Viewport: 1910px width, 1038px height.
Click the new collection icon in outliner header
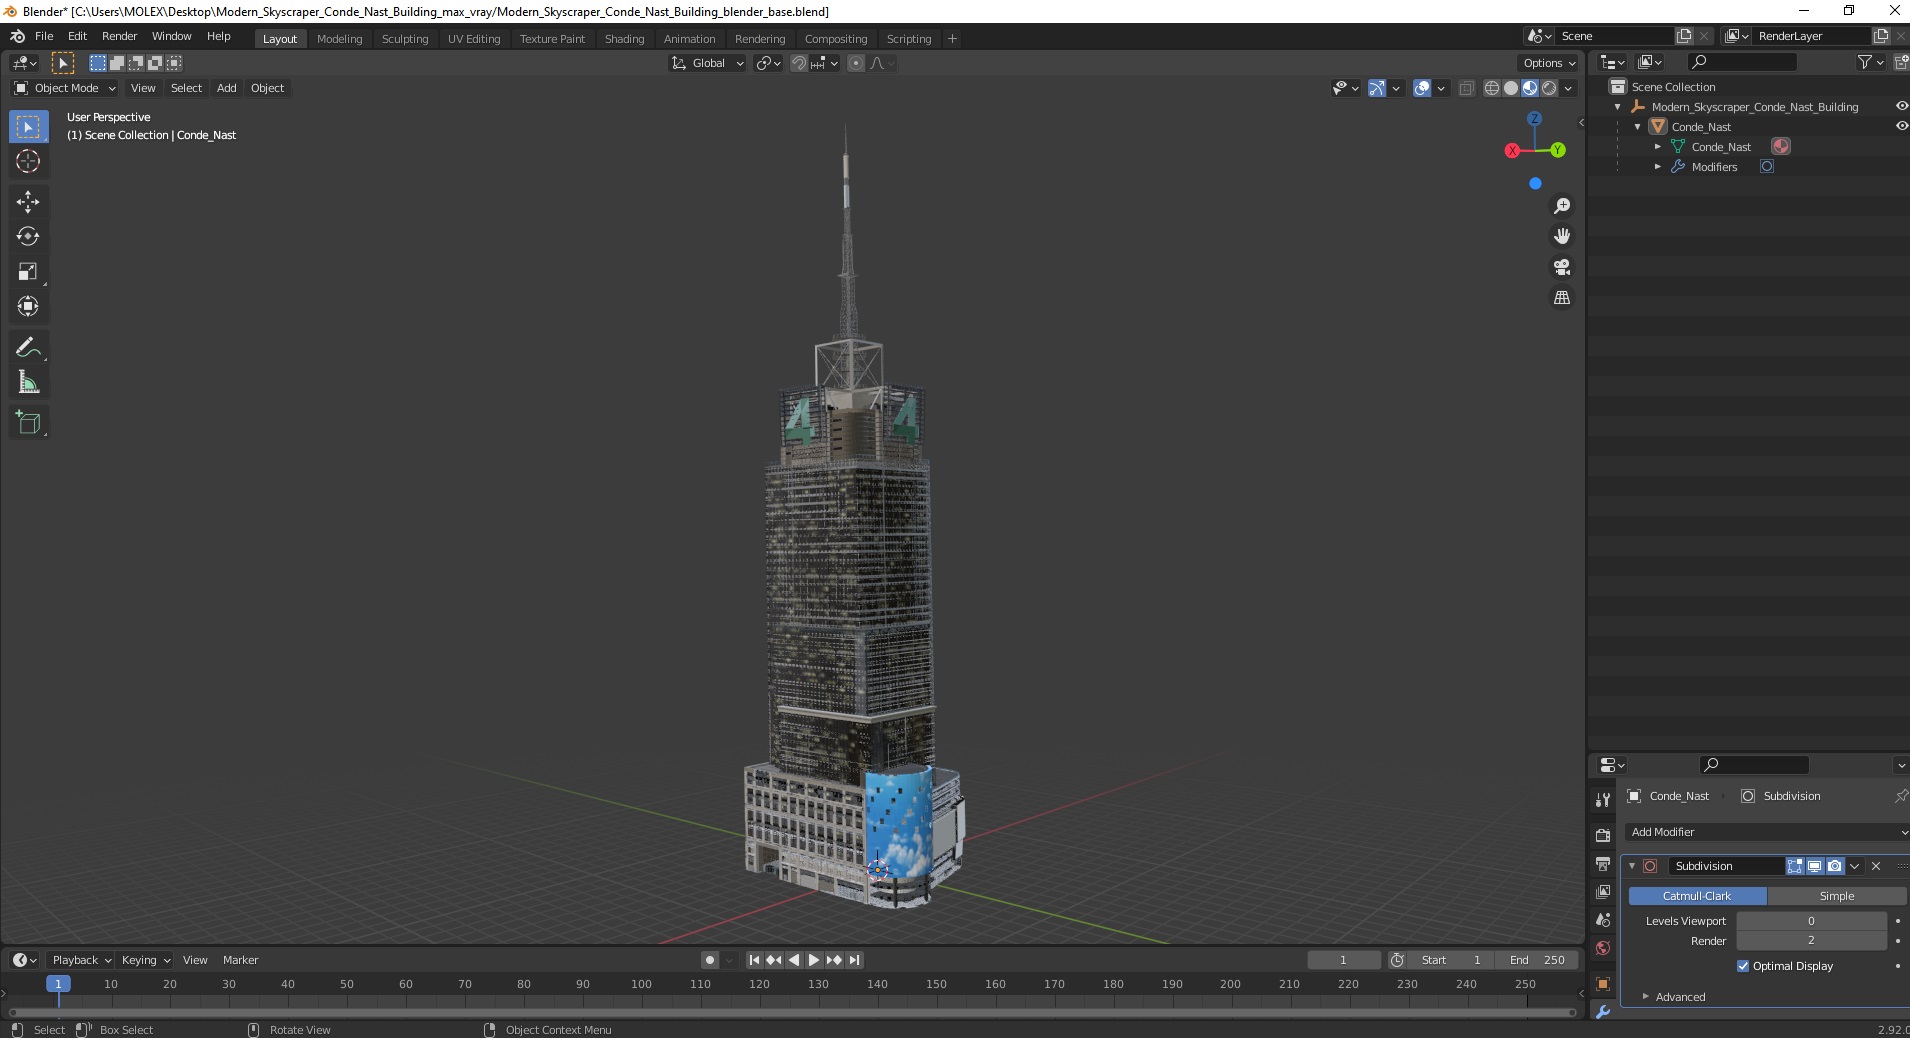1902,62
